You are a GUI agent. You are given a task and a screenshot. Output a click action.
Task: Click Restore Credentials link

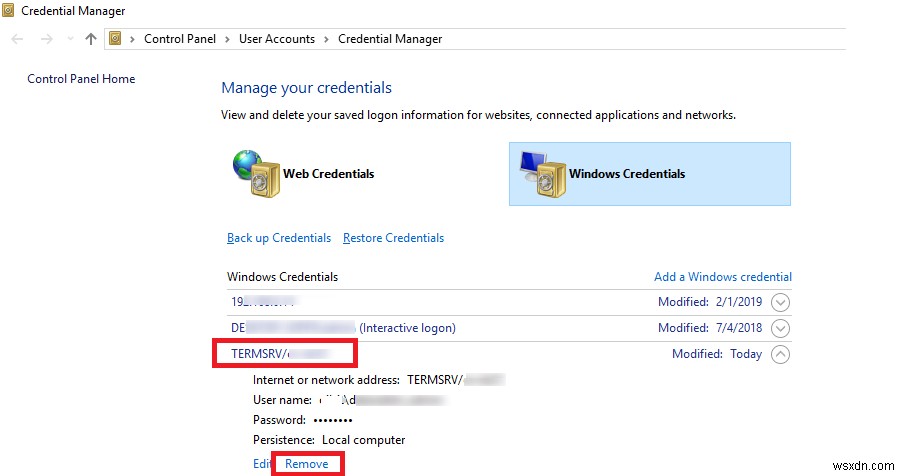pos(393,238)
